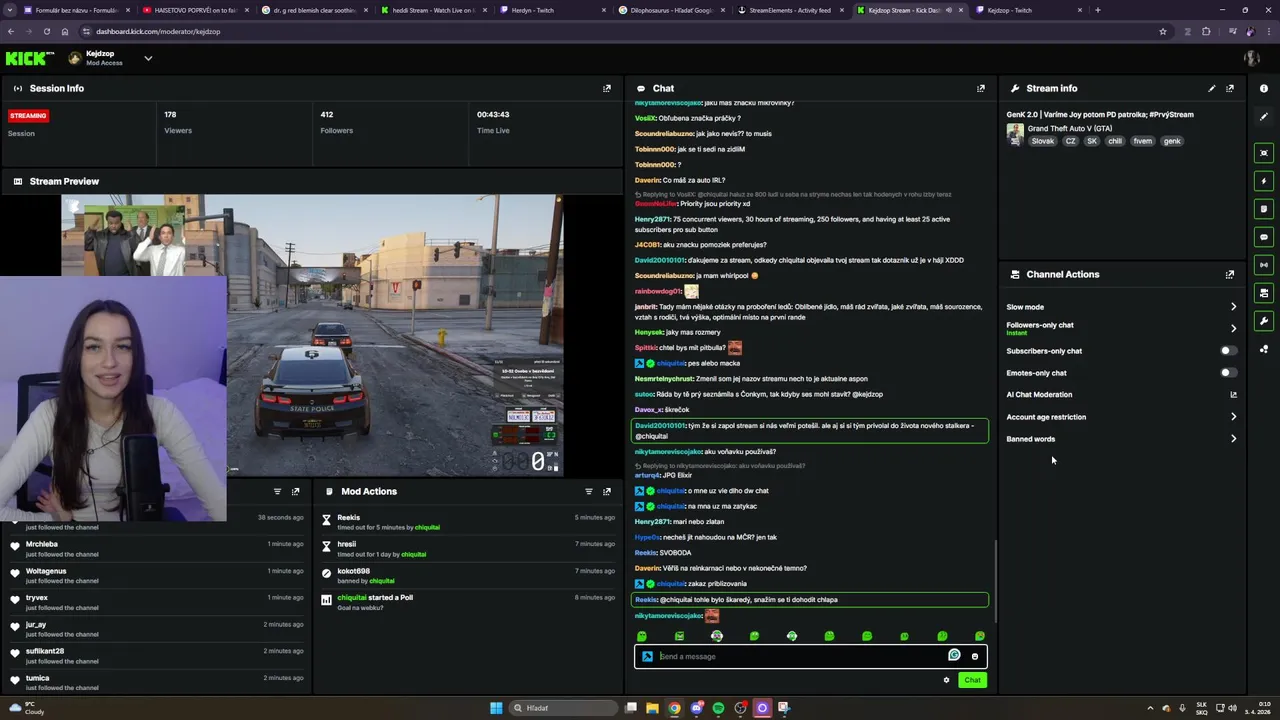Click the Slovak stream tag
Image resolution: width=1280 pixels, height=720 pixels.
tap(1043, 141)
